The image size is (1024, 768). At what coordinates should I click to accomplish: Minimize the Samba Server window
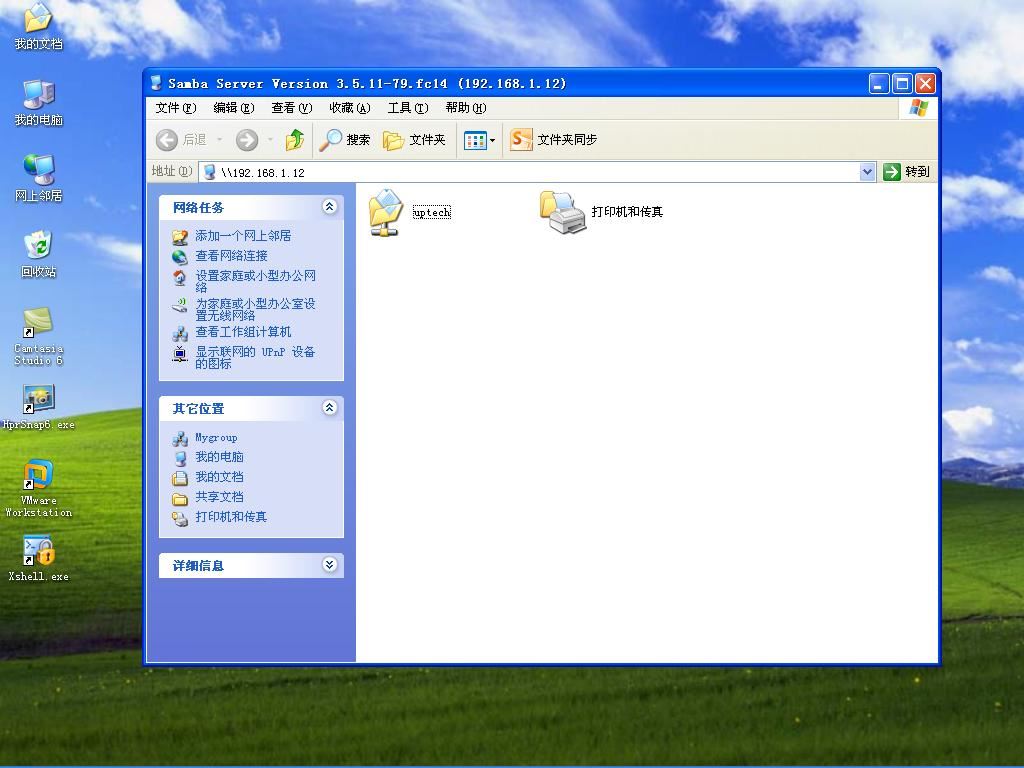879,84
